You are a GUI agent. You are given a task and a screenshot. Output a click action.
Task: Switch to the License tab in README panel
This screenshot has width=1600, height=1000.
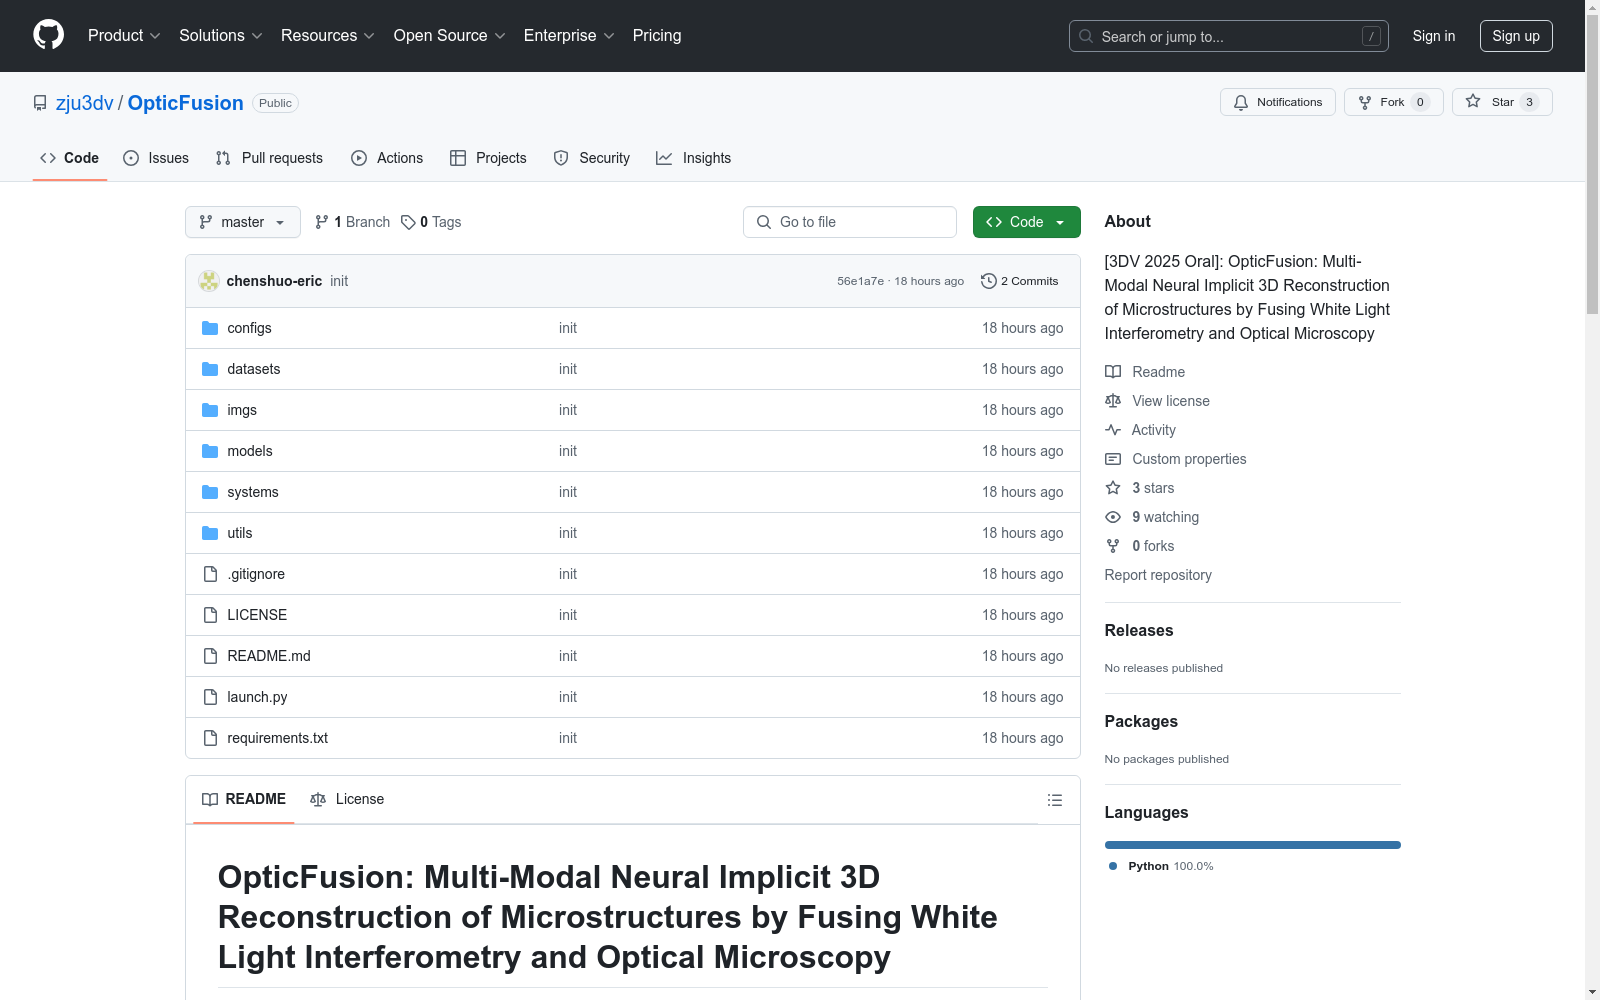pyautogui.click(x=347, y=799)
